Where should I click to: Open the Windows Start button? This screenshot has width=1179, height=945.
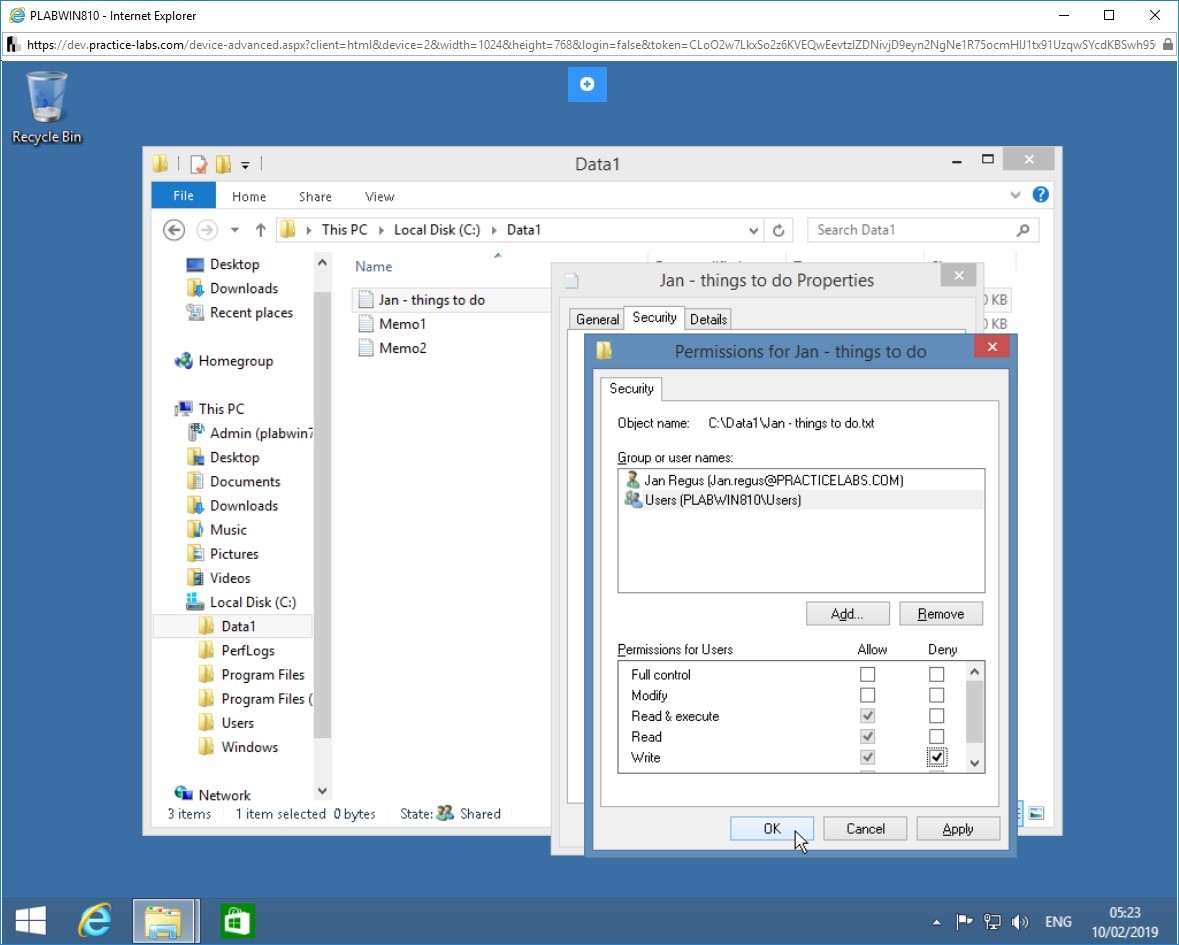pos(31,921)
